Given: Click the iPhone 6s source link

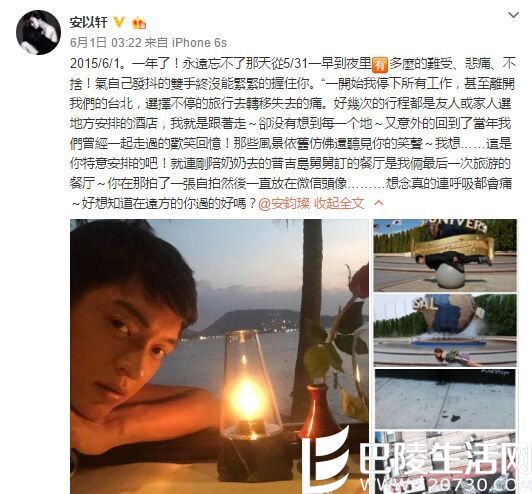Looking at the screenshot, I should 199,42.
